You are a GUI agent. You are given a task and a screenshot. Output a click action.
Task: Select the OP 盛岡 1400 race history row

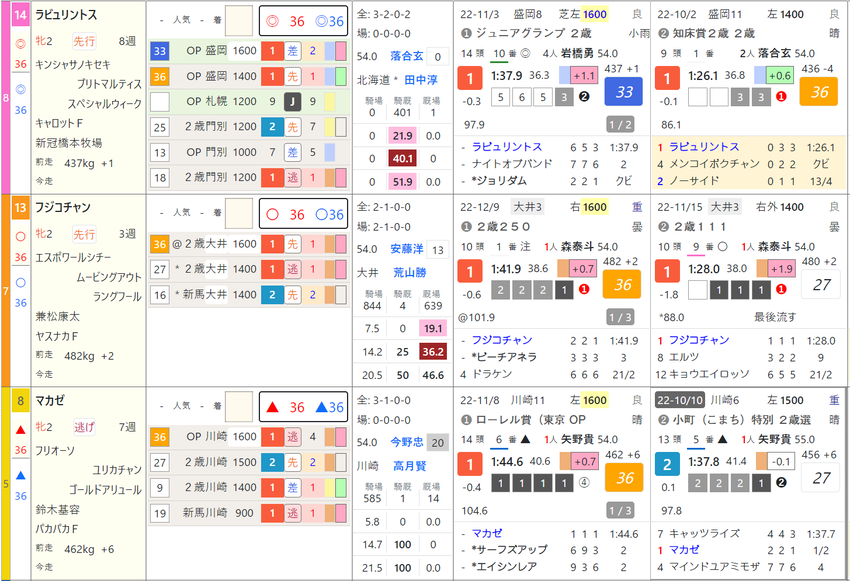click(249, 76)
